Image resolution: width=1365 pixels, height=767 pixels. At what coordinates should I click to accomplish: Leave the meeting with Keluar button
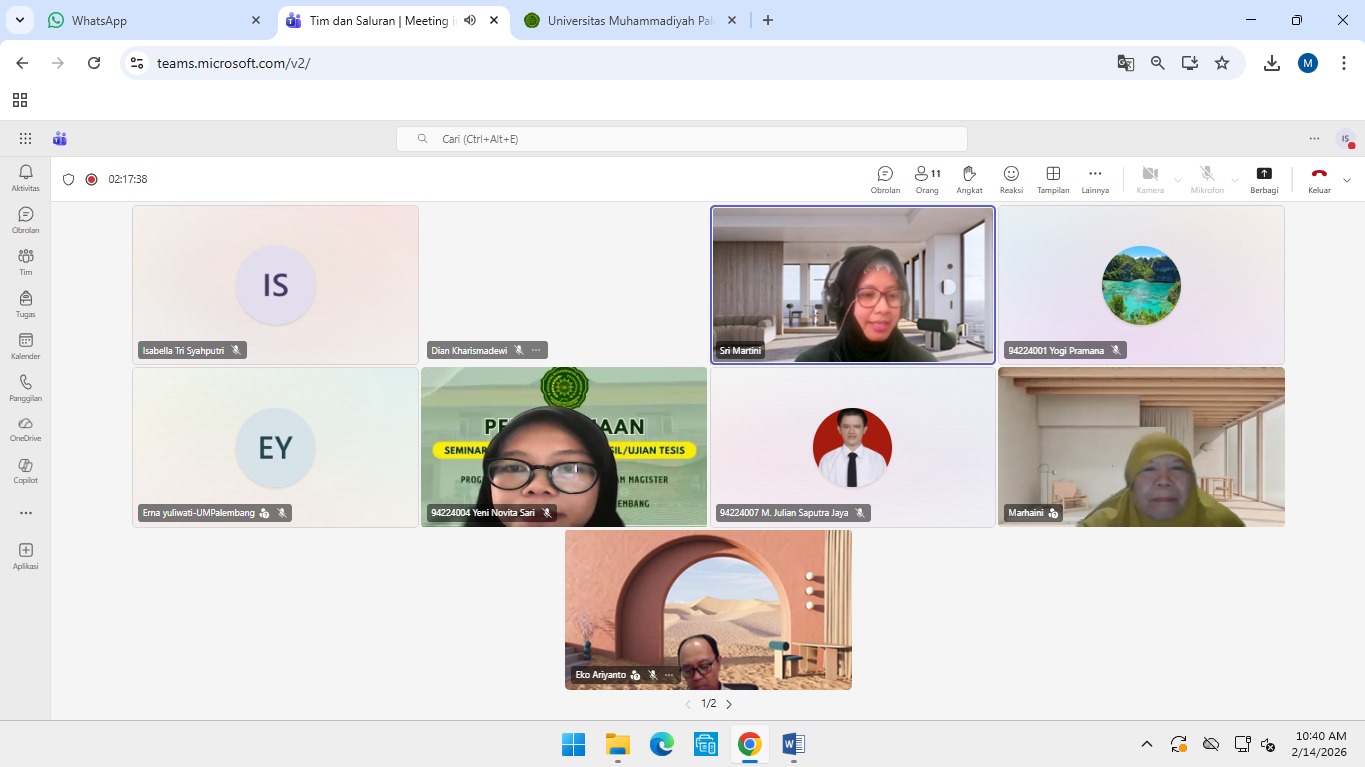1319,179
